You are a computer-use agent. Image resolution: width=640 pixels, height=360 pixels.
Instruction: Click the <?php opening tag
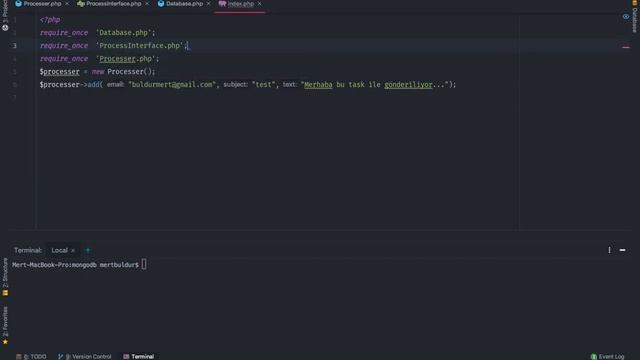50,20
